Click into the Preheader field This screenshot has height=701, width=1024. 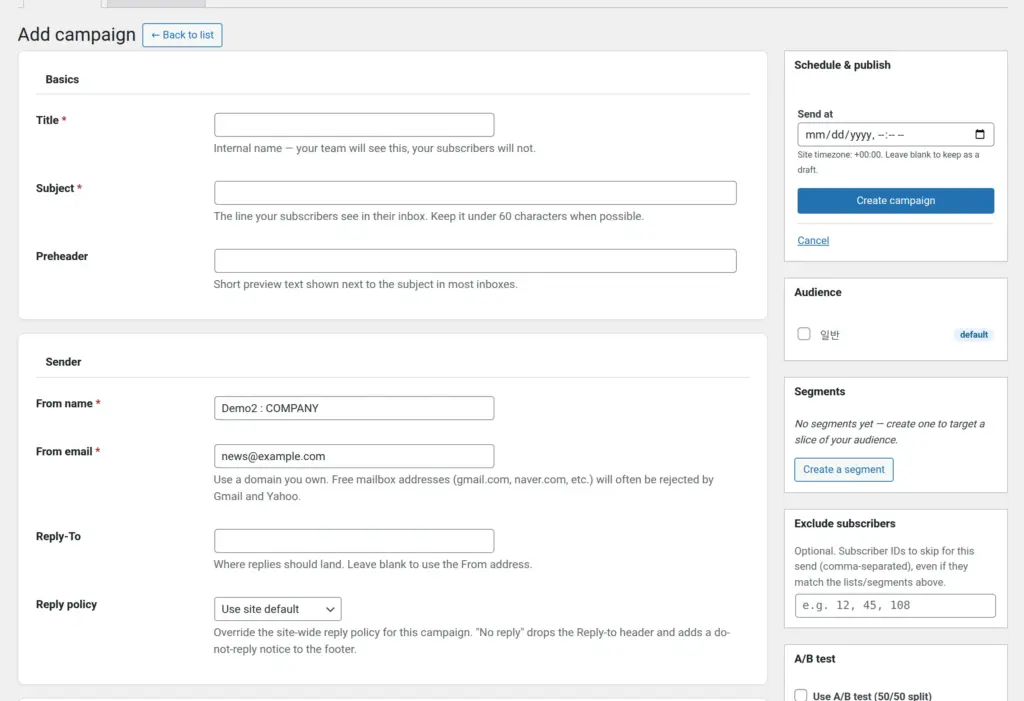475,261
